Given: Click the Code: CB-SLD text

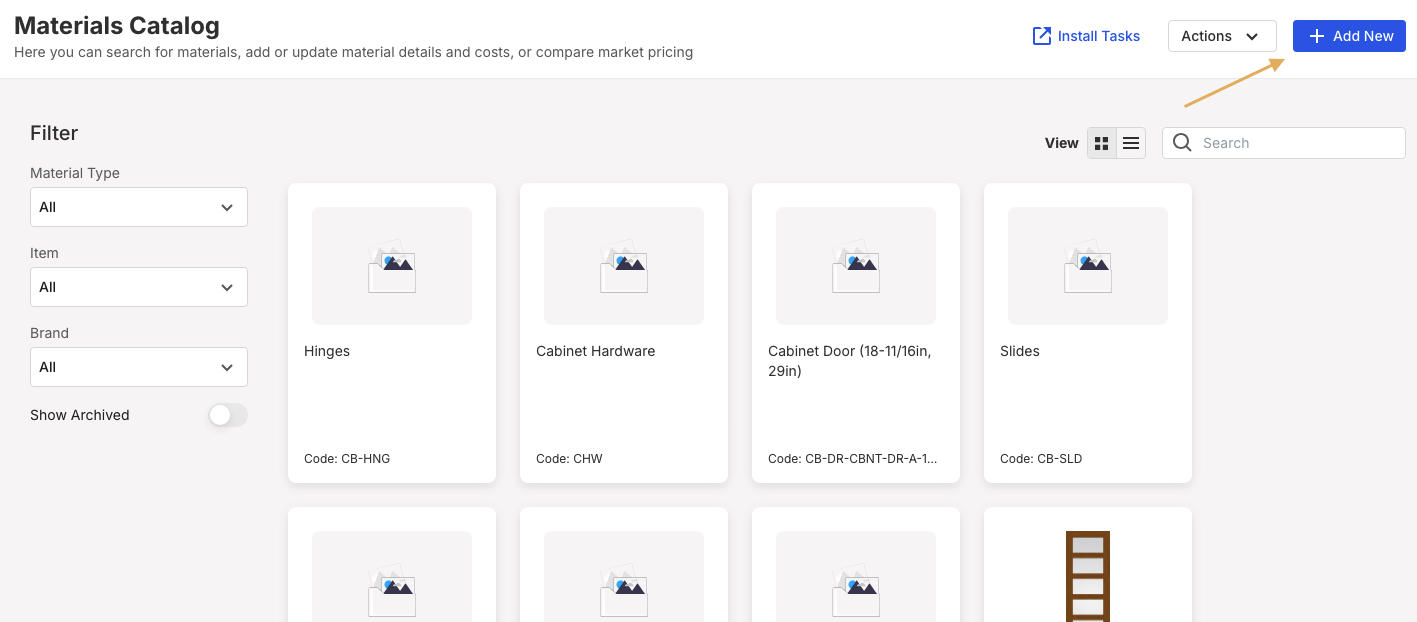Looking at the screenshot, I should point(1041,459).
